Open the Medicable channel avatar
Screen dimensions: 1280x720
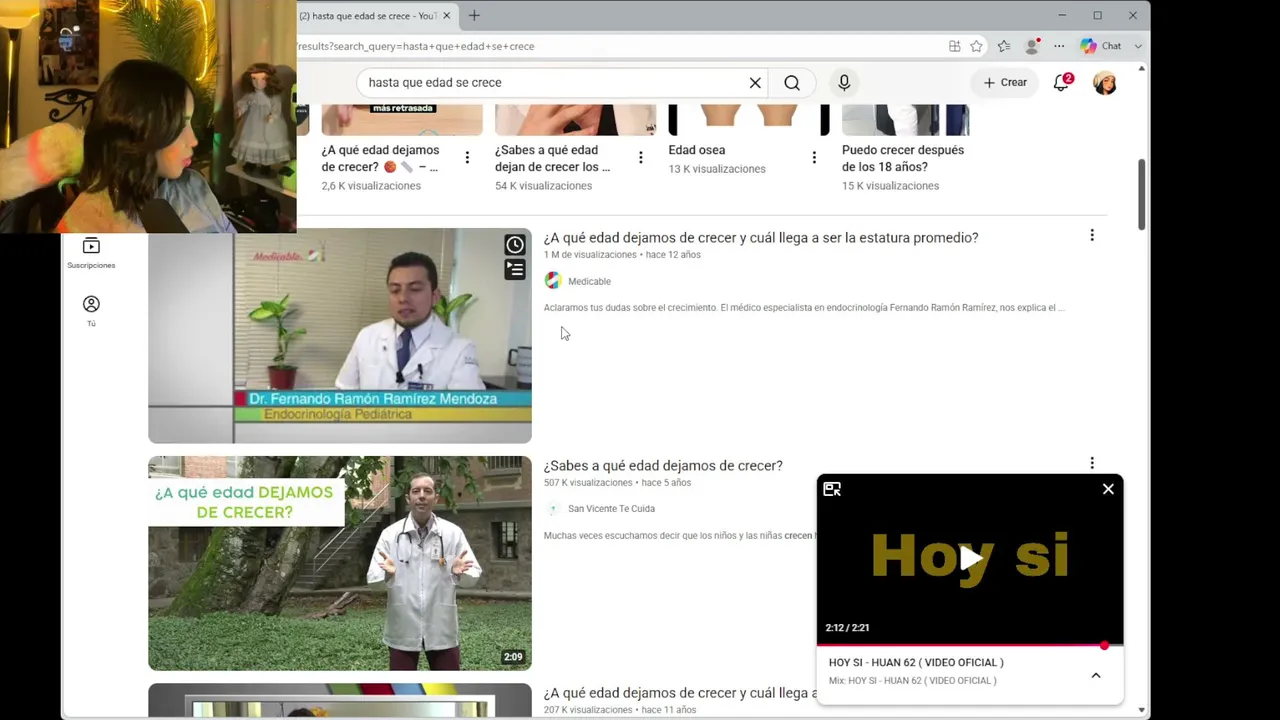click(x=553, y=281)
